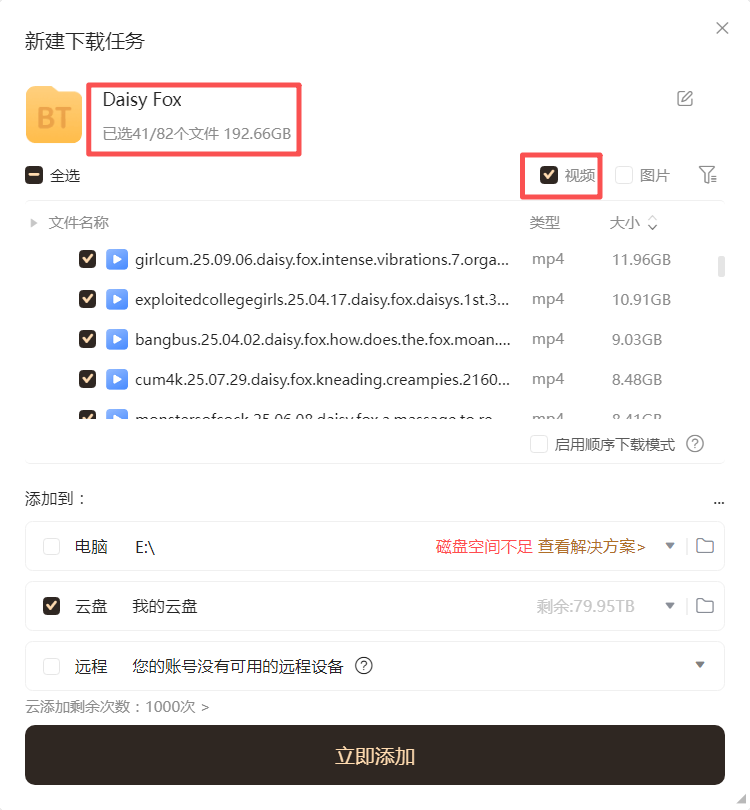Image resolution: width=750 pixels, height=810 pixels.
Task: Enable the 启用顺序下载模式 checkbox
Action: click(539, 444)
